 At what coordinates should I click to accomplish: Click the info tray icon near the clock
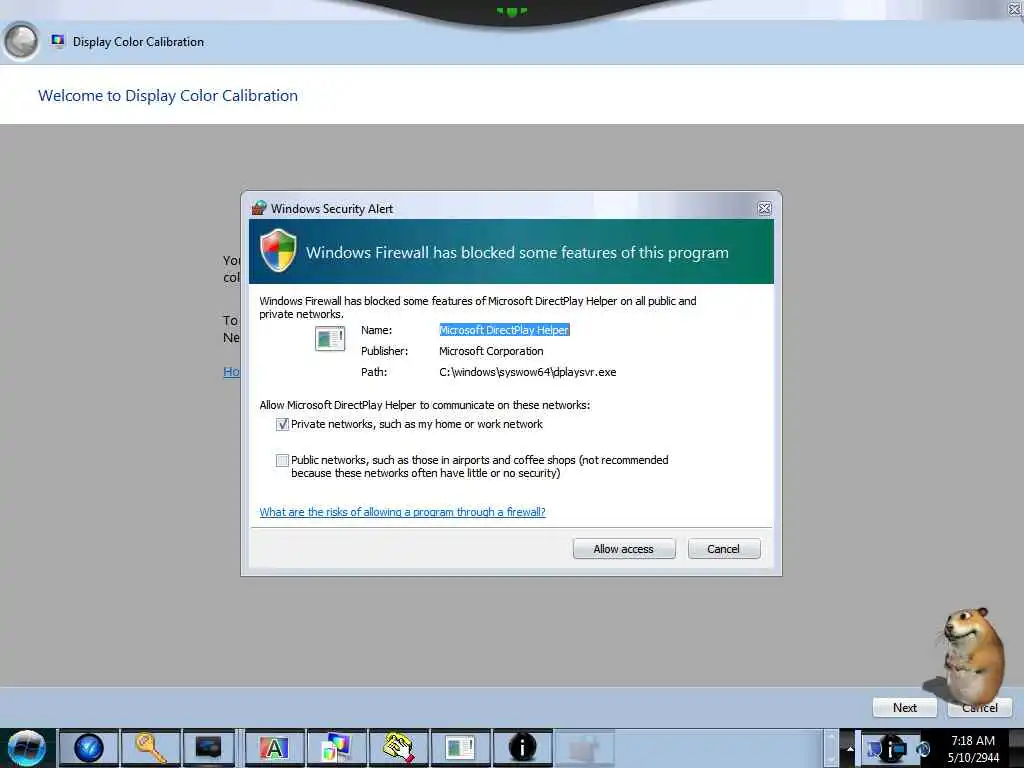pos(894,749)
